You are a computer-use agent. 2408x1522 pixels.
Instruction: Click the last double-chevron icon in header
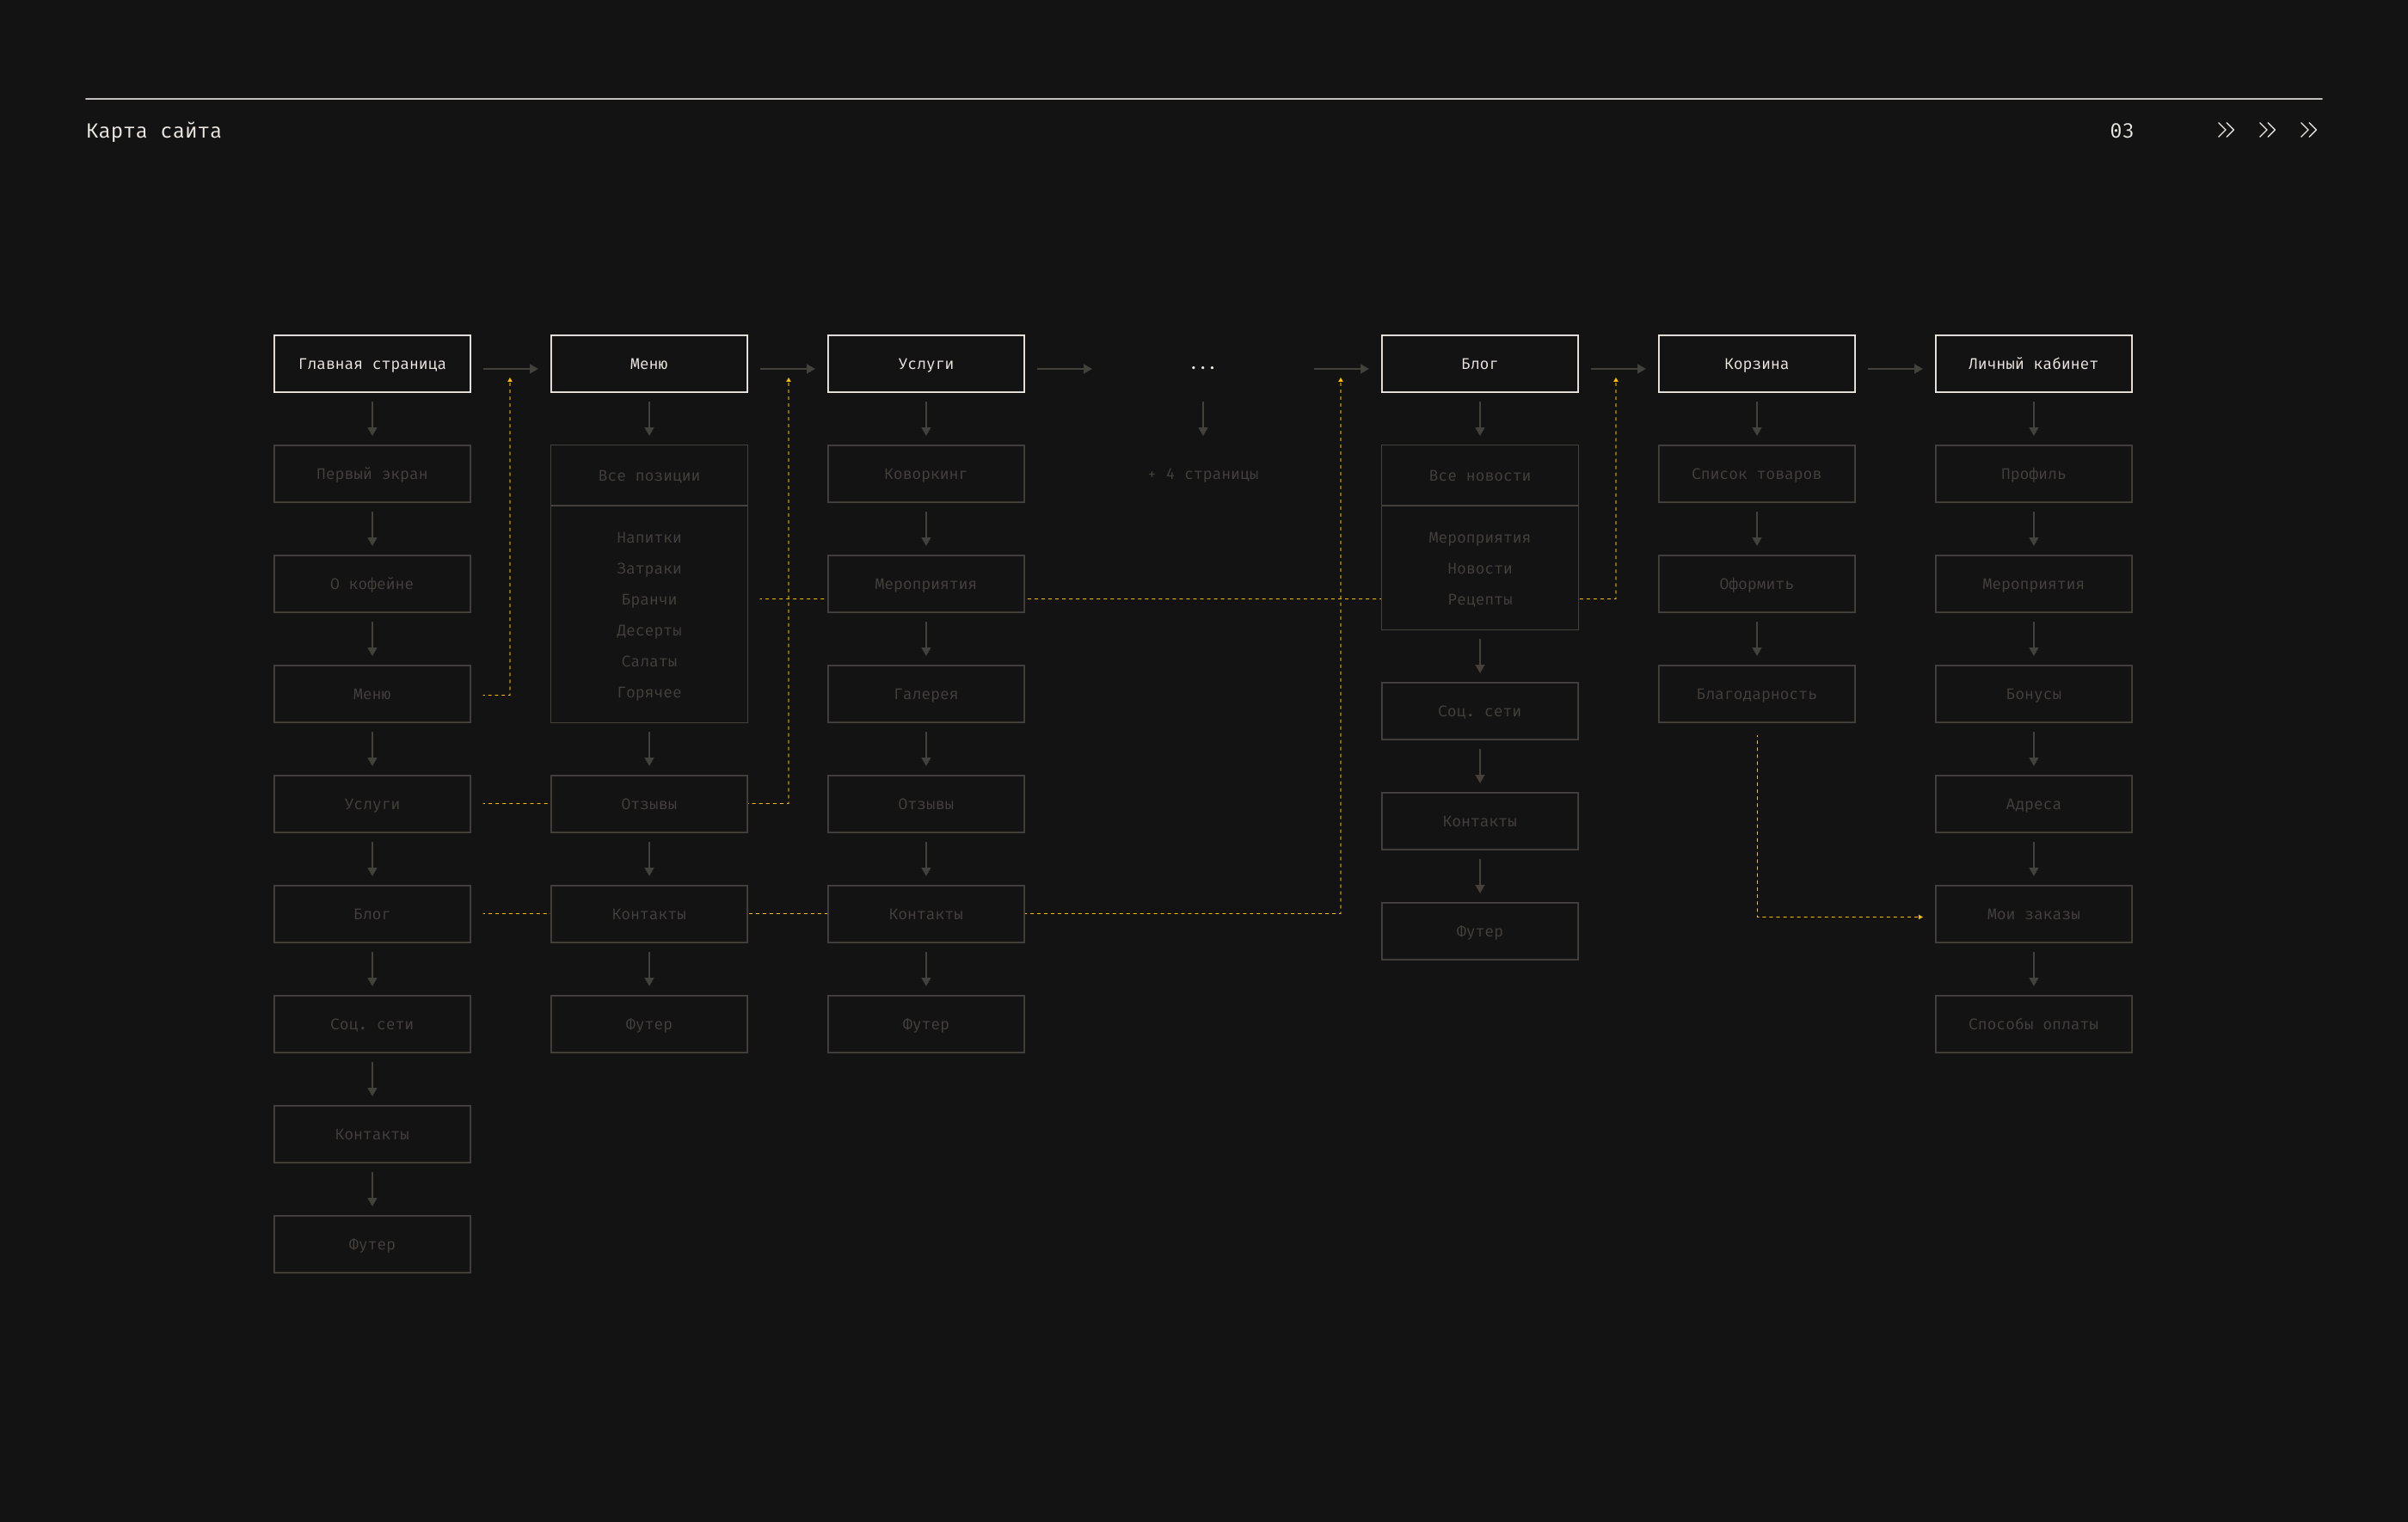(2308, 130)
